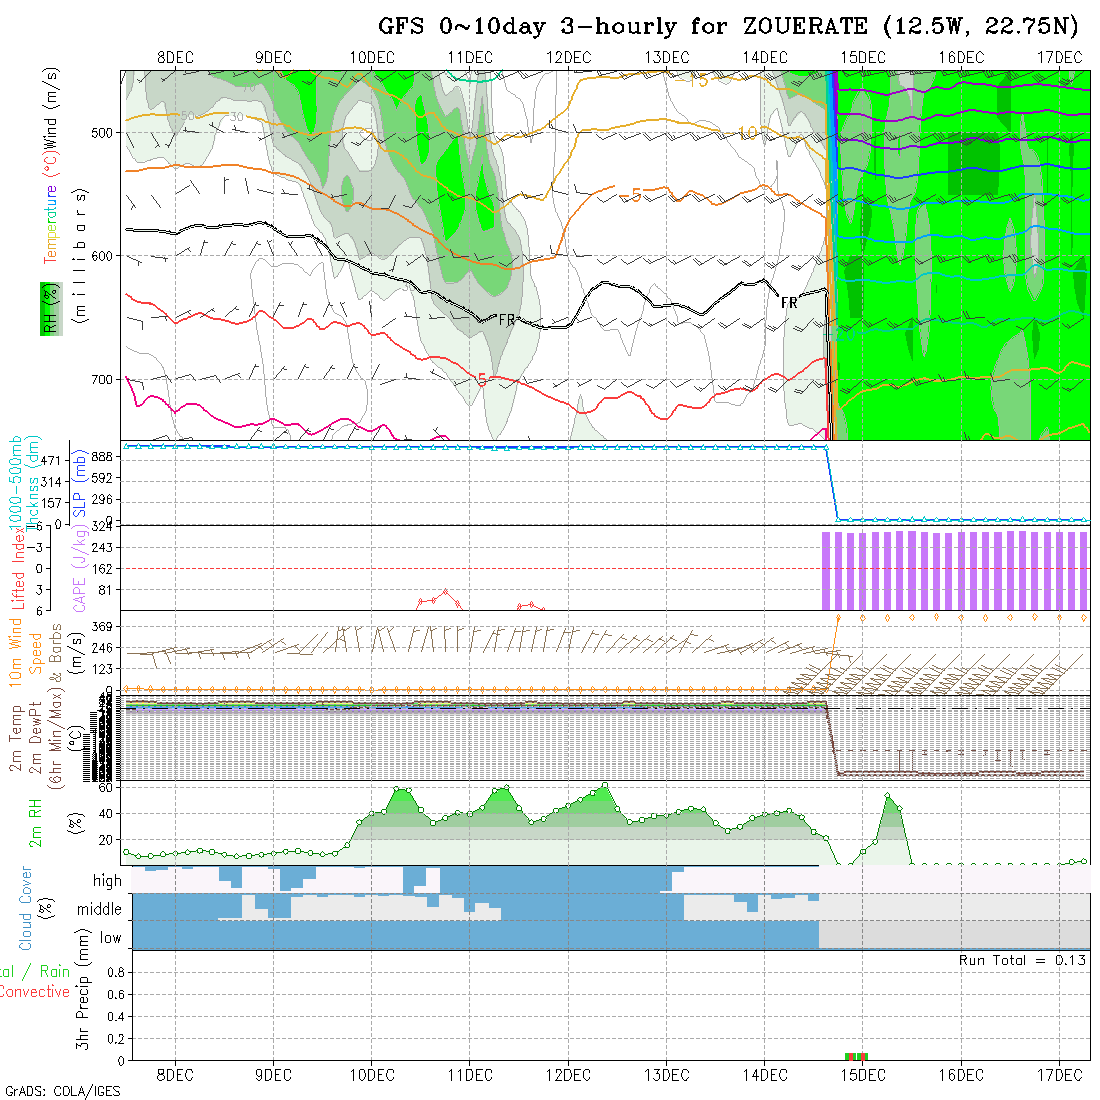Viewport: 1100px width, 1100px height.
Task: Click the 'middle' cloud cover row label
Action: click(x=100, y=910)
